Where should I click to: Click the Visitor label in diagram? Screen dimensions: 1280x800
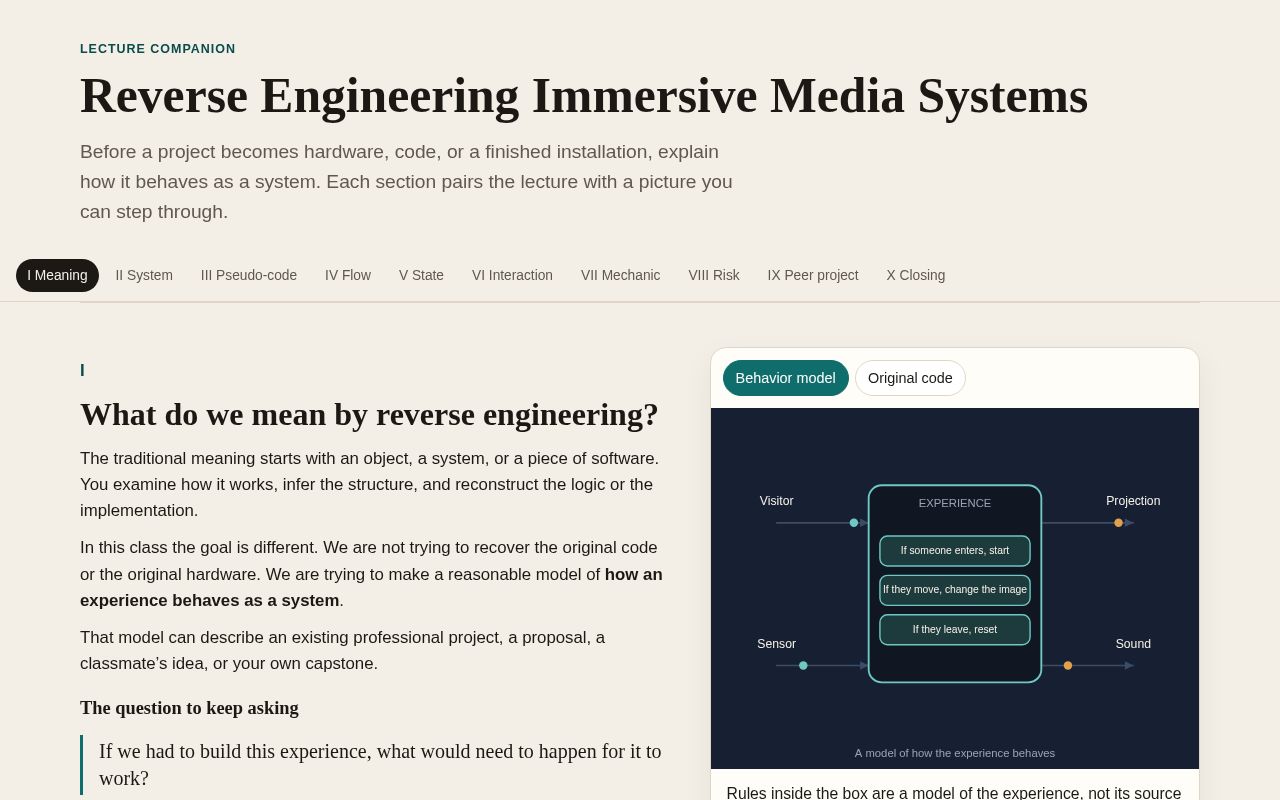click(777, 501)
